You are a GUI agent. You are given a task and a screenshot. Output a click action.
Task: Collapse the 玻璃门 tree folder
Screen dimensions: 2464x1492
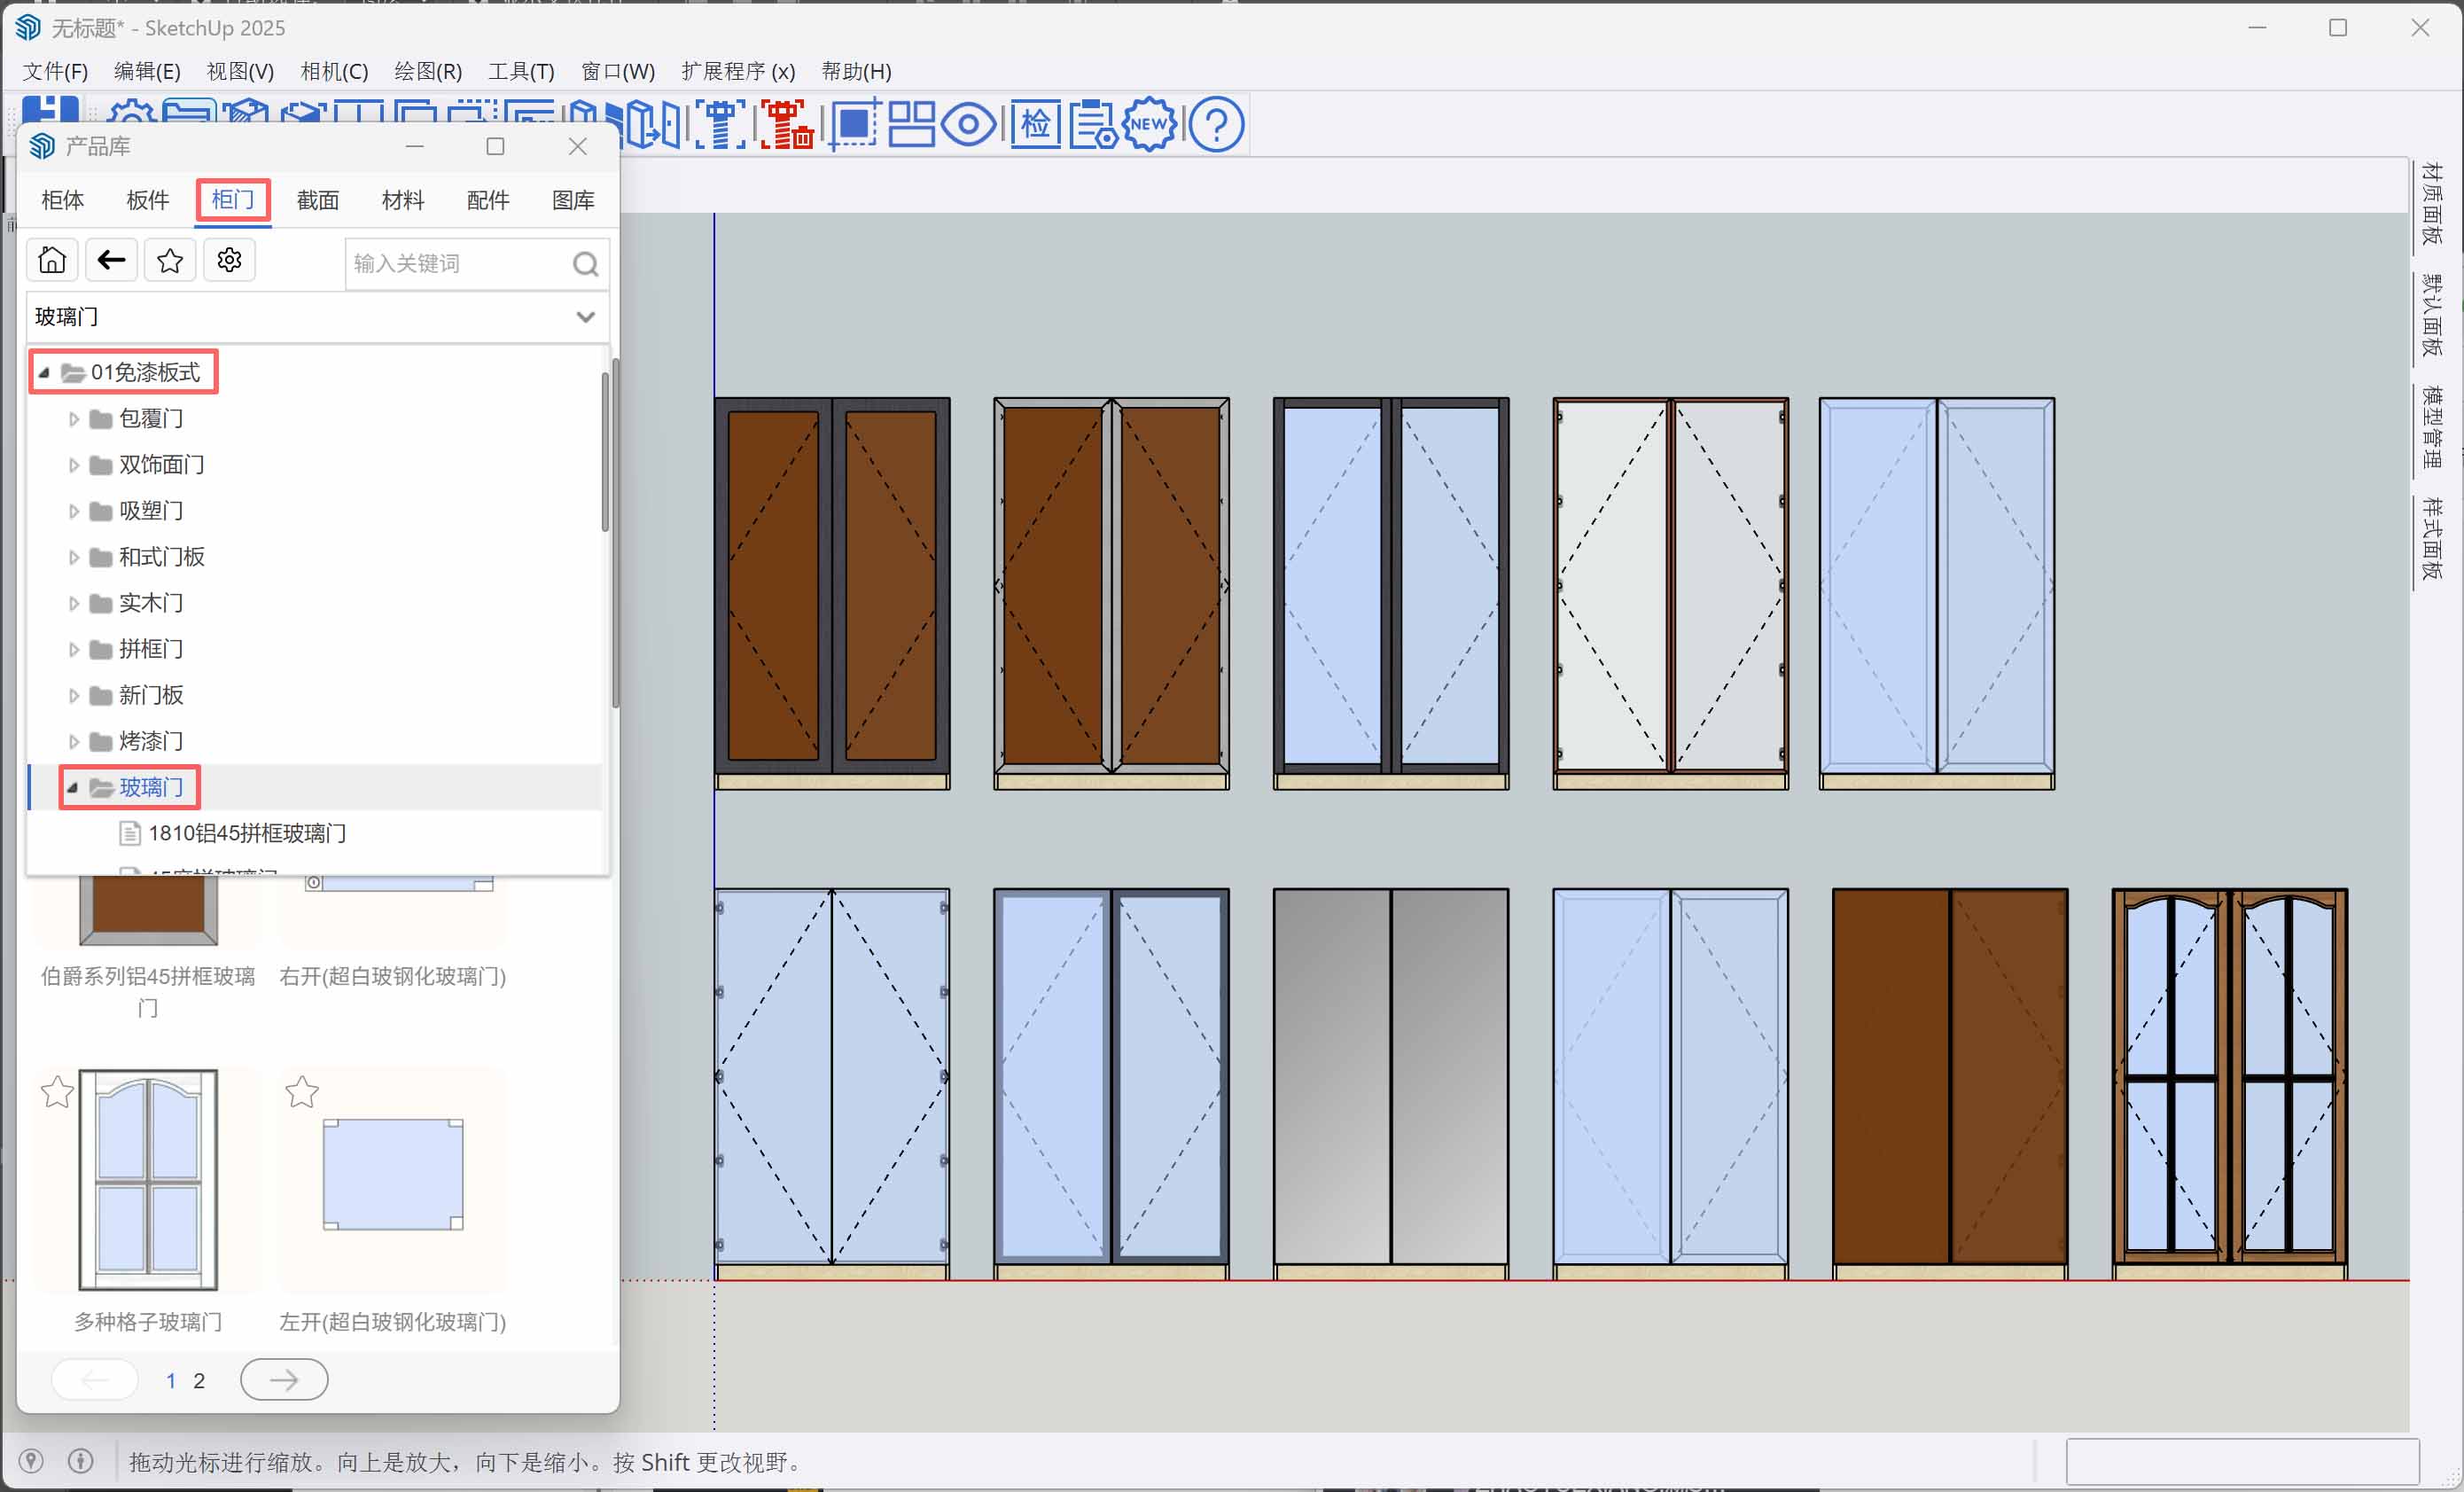[x=72, y=788]
